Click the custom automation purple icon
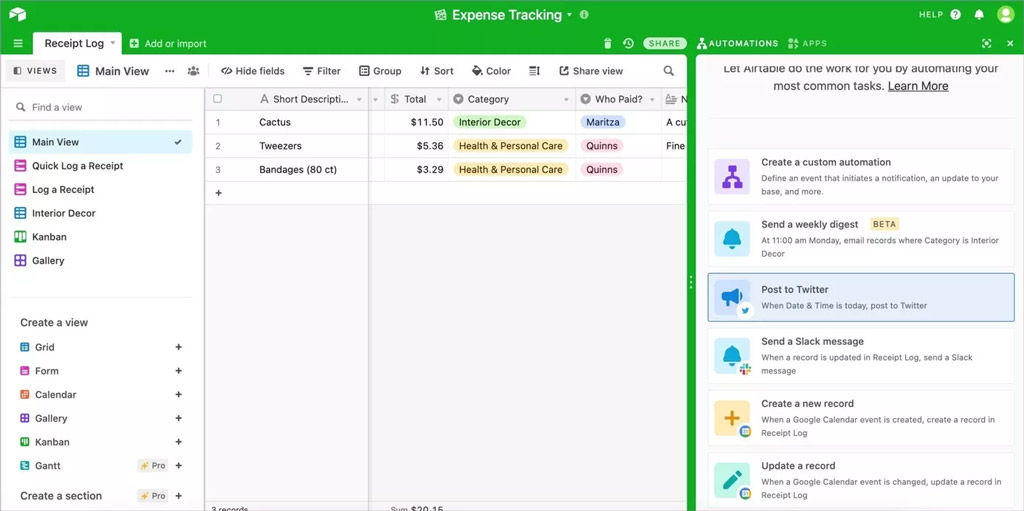1024x511 pixels. 732,176
